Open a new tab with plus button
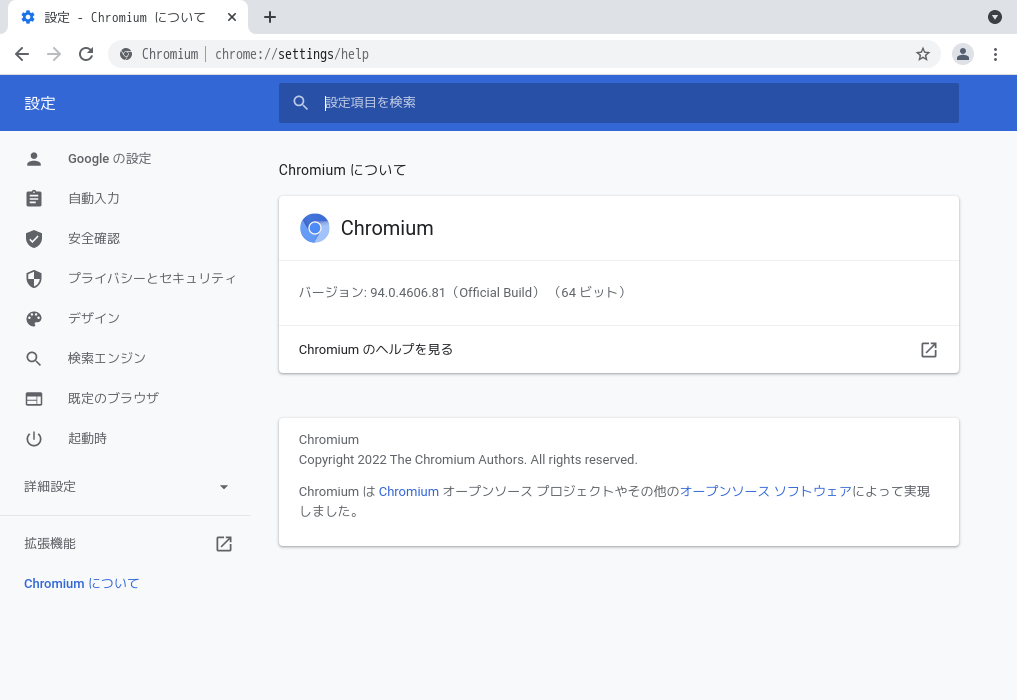Image resolution: width=1017 pixels, height=700 pixels. pos(270,17)
